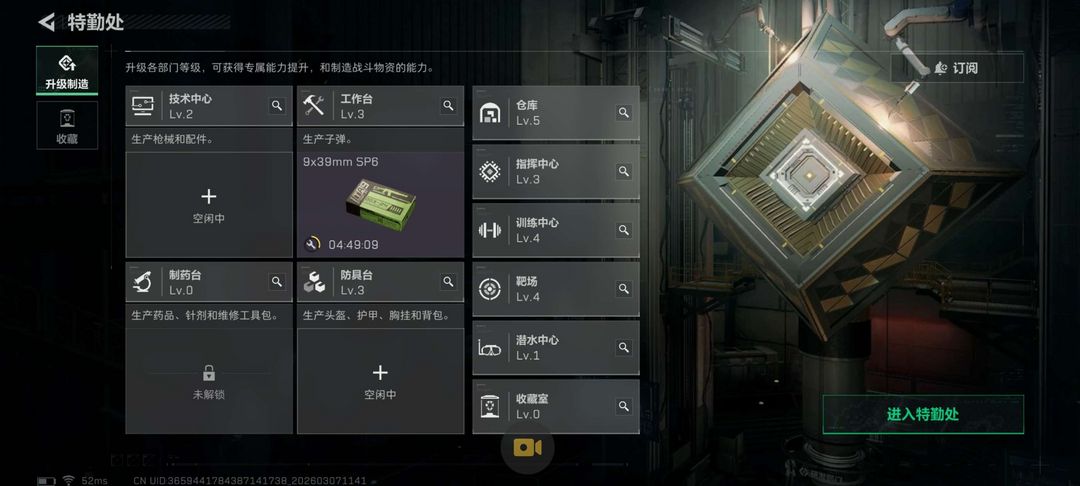Switch to the 收藏 sidebar tab
1080x486 pixels.
pyautogui.click(x=67, y=125)
